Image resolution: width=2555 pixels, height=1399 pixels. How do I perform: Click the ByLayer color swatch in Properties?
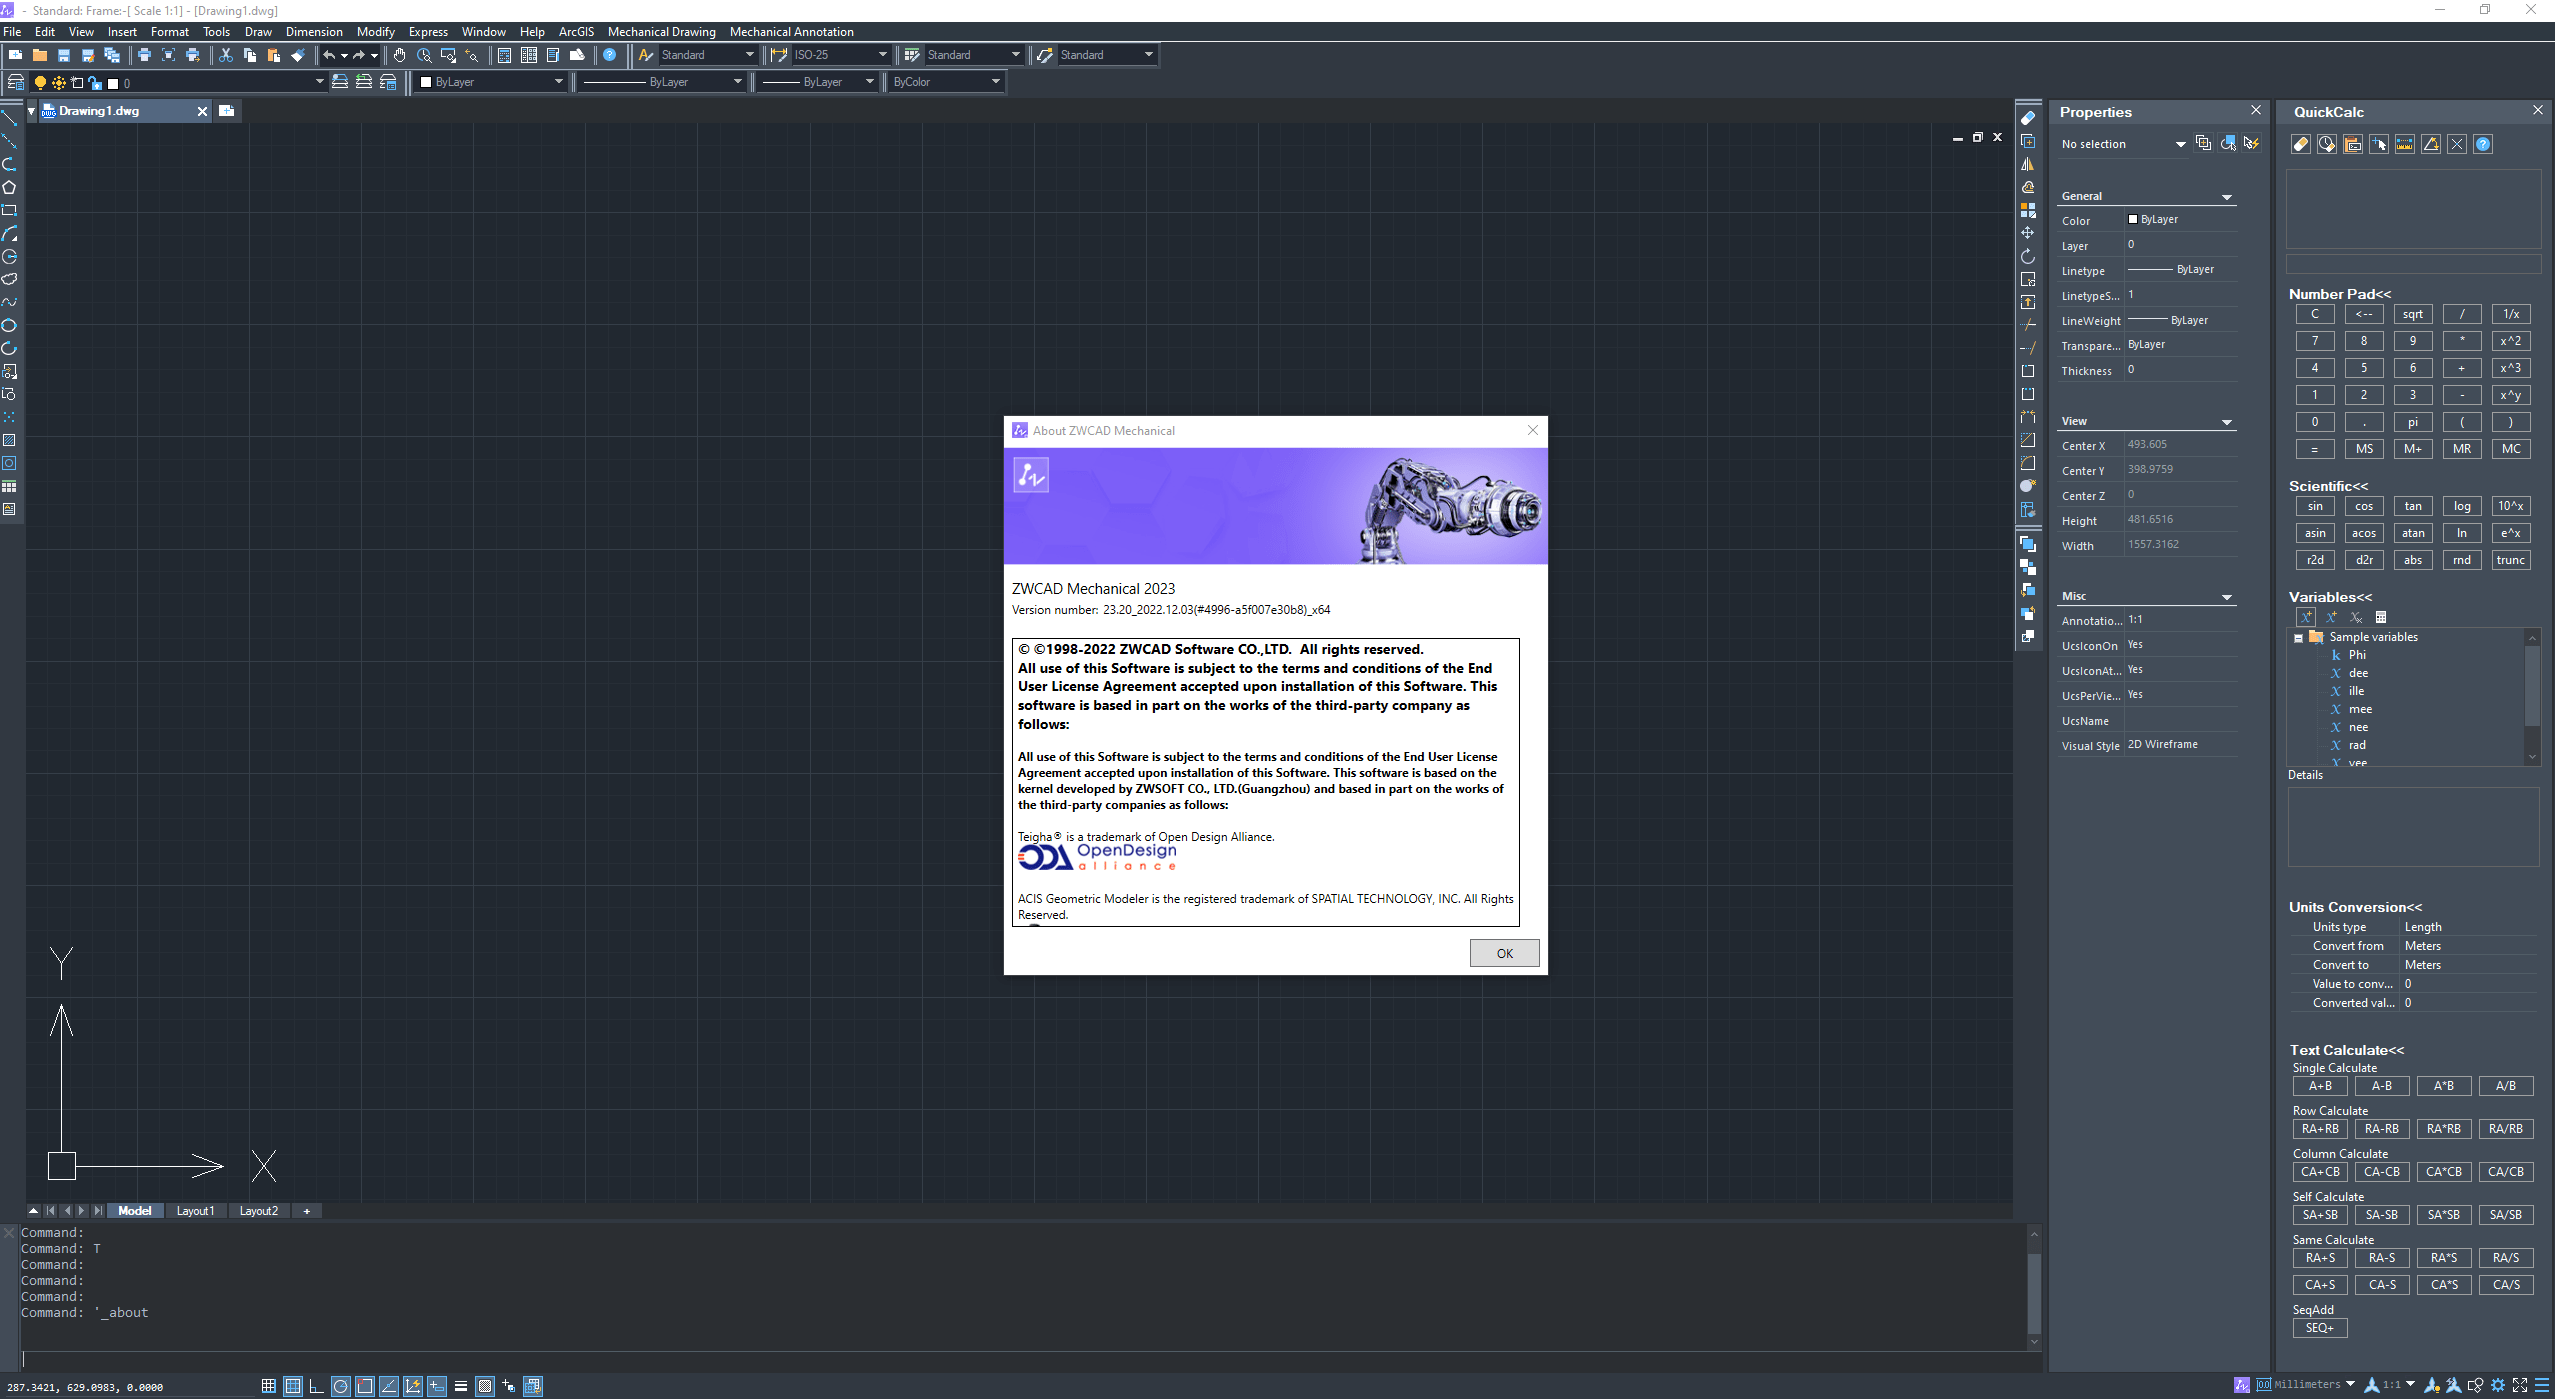pyautogui.click(x=2133, y=219)
